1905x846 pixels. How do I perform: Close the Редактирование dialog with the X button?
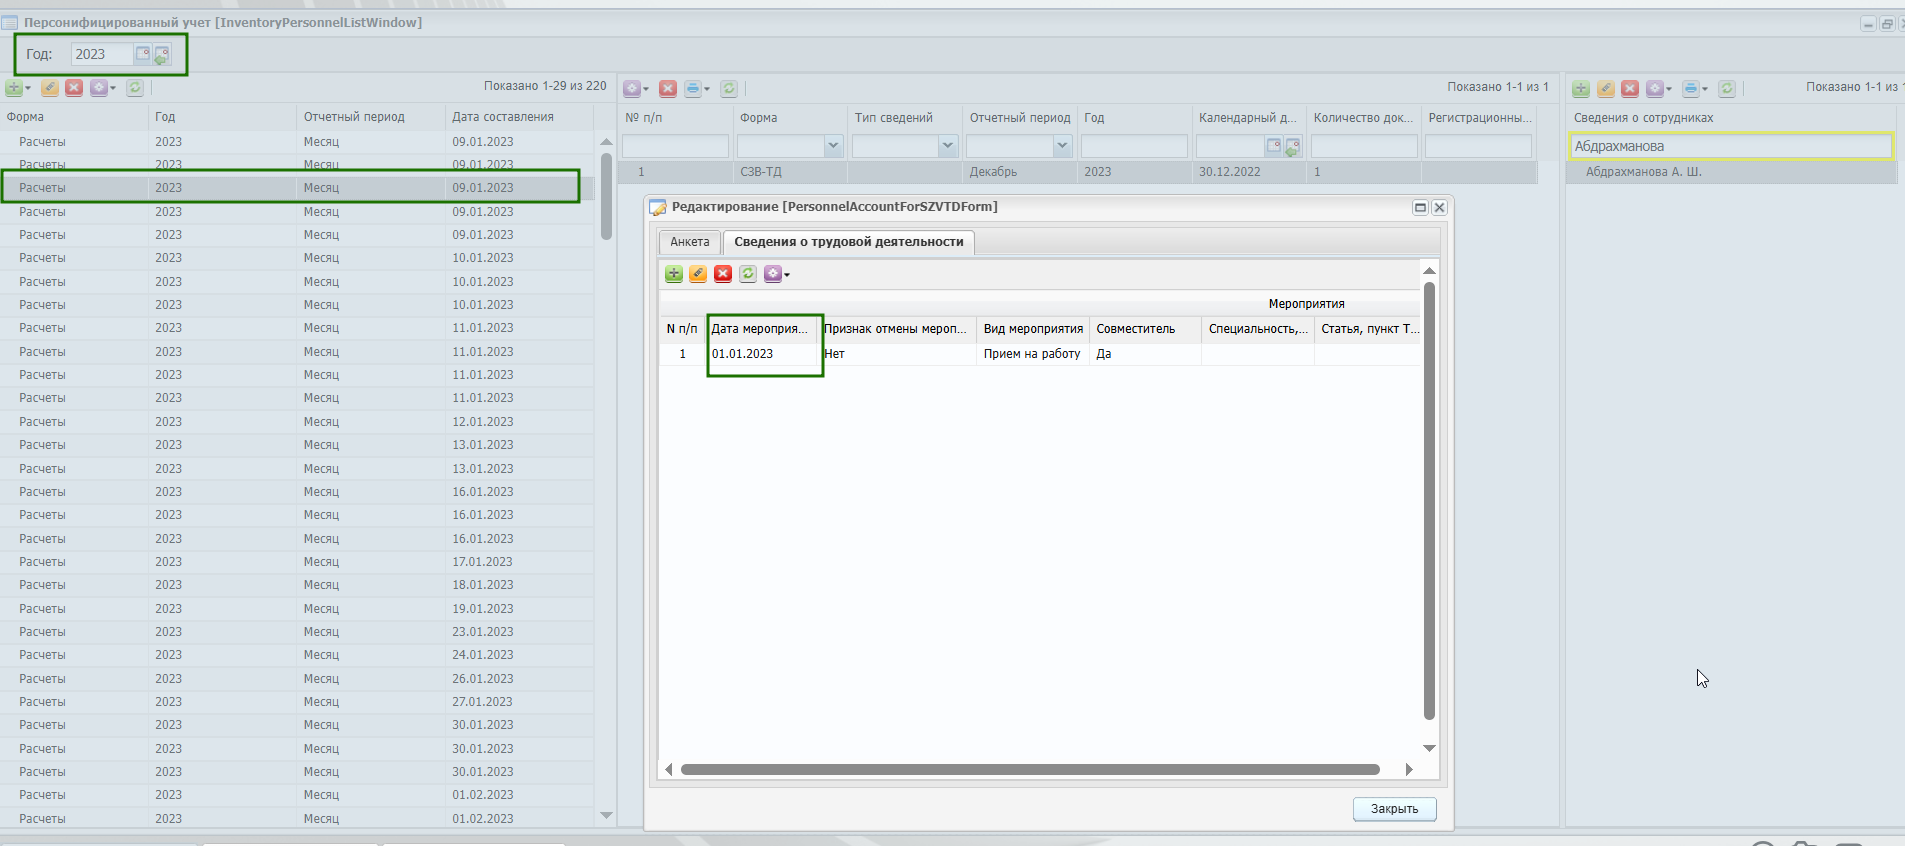pos(1440,207)
